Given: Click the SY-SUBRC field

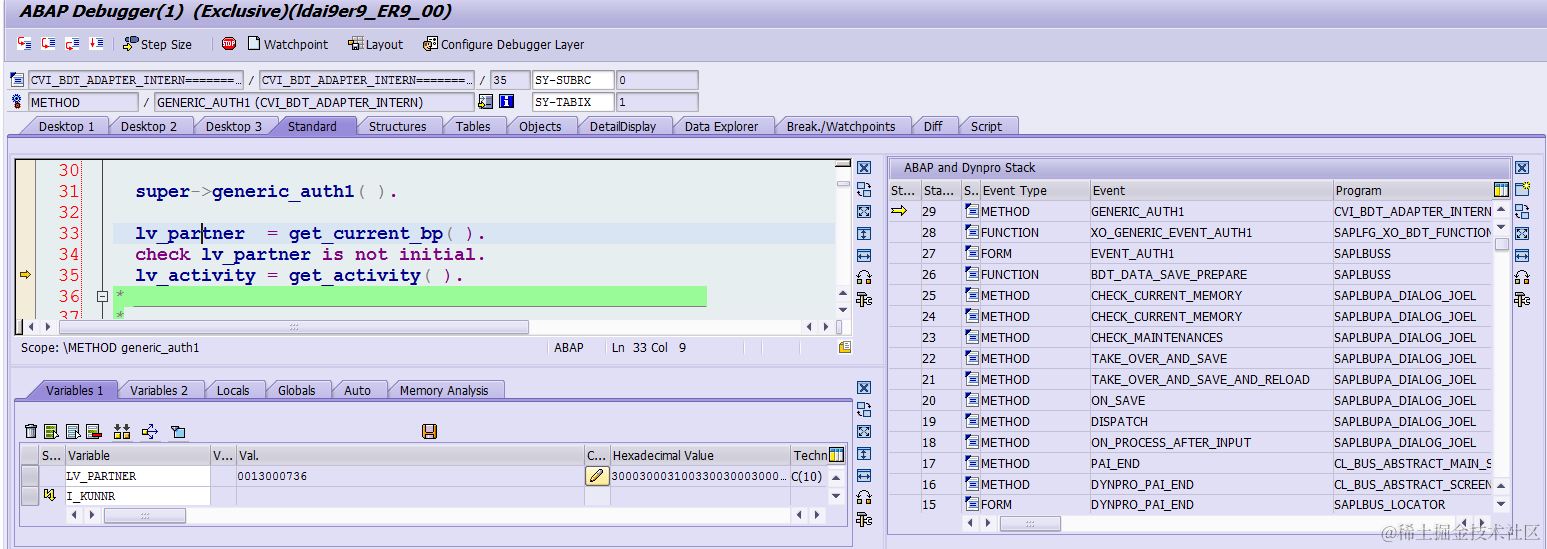Looking at the screenshot, I should click(x=572, y=80).
